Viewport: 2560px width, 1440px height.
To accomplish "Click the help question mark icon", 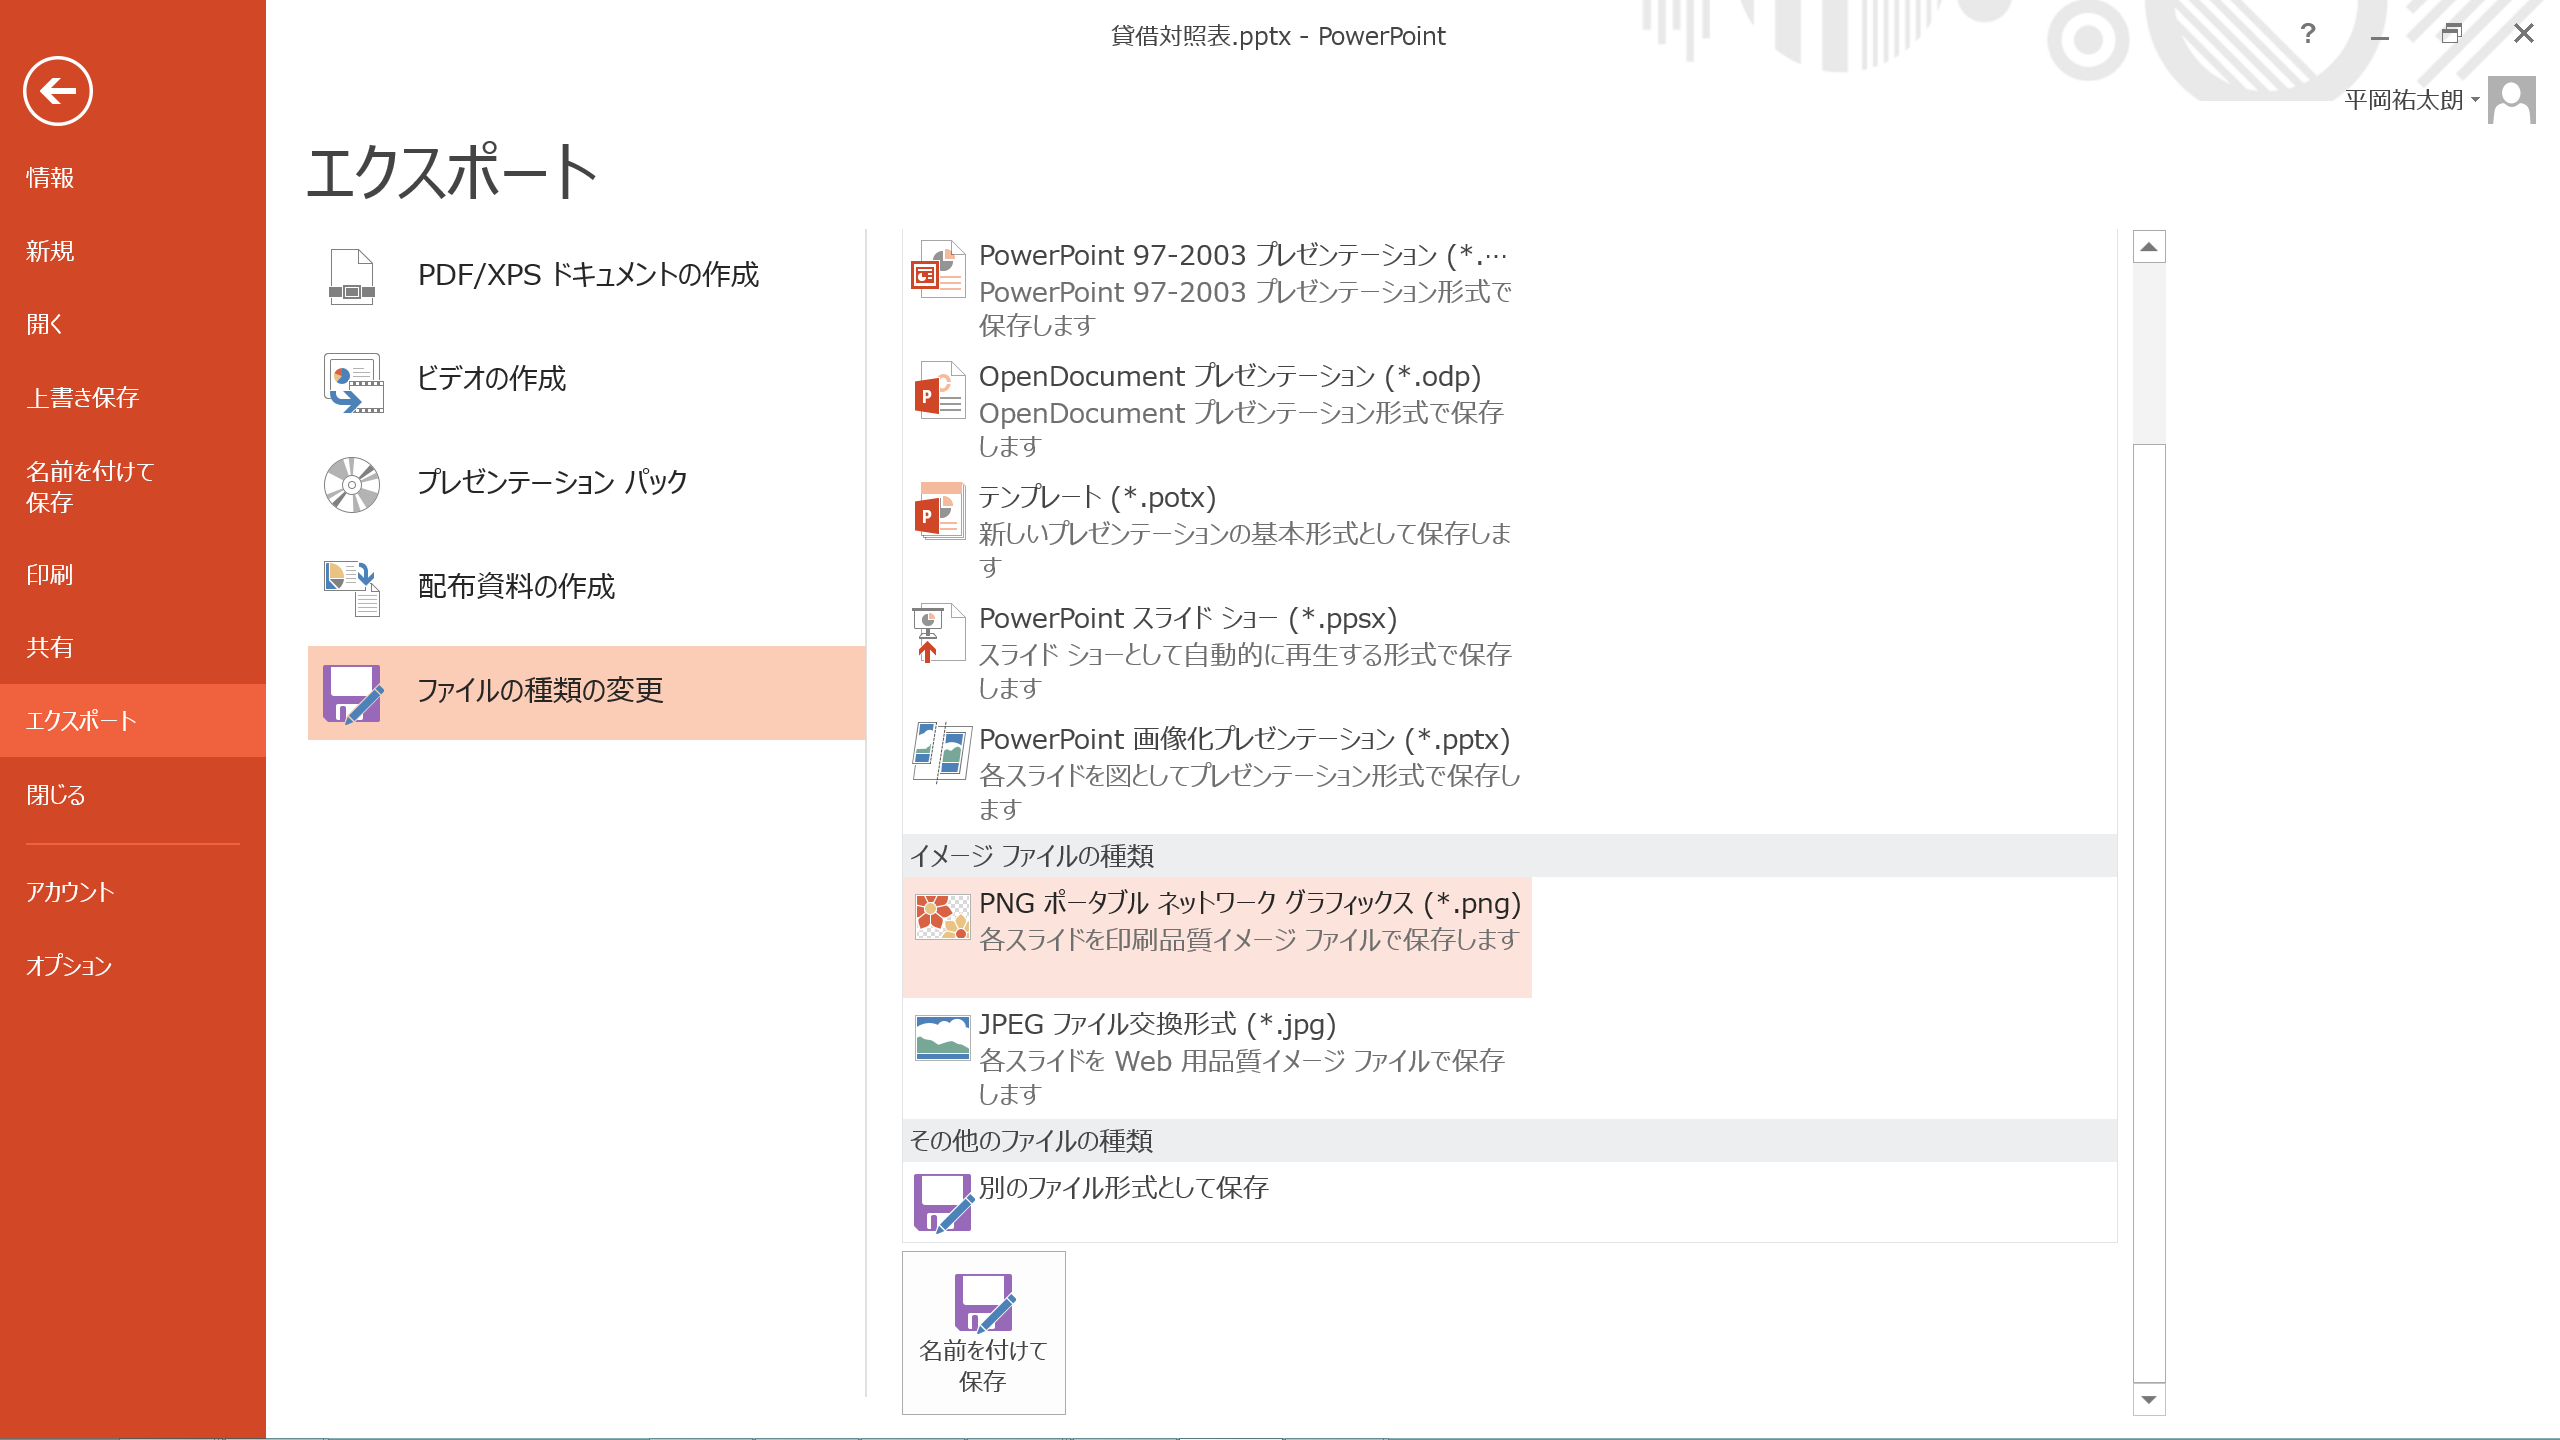I will pyautogui.click(x=2307, y=34).
